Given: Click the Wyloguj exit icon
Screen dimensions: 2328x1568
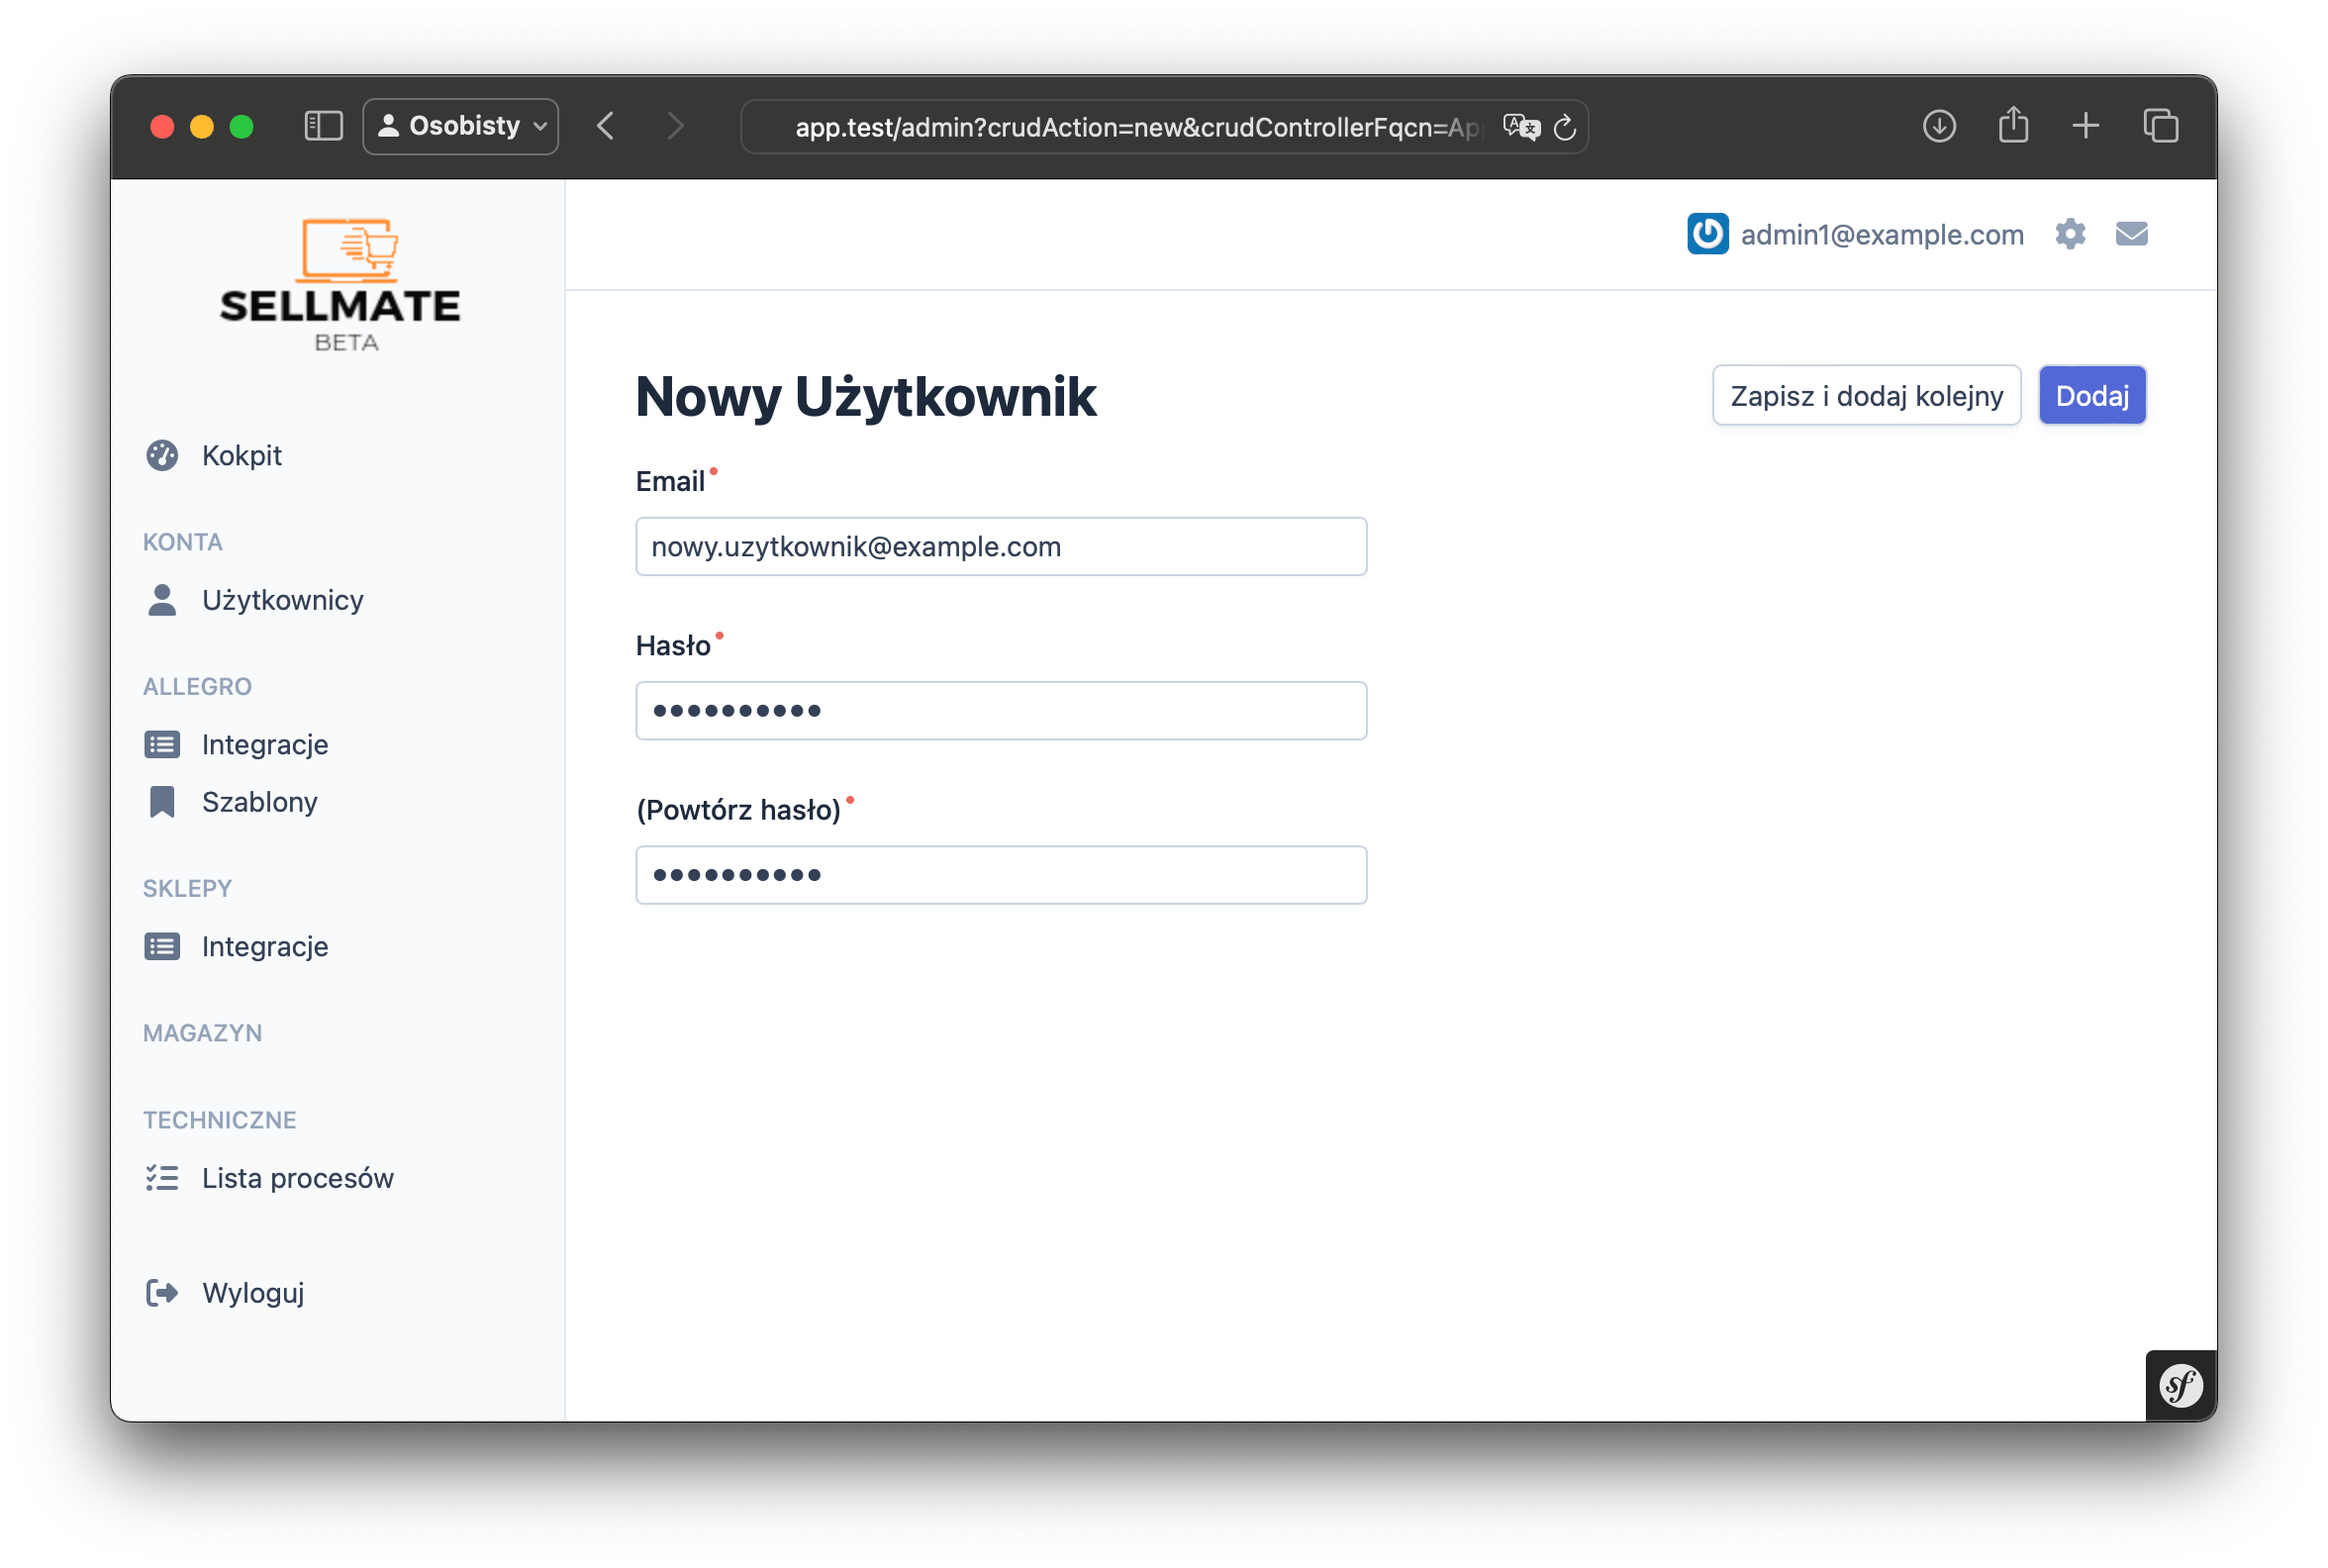Looking at the screenshot, I should (x=162, y=1292).
